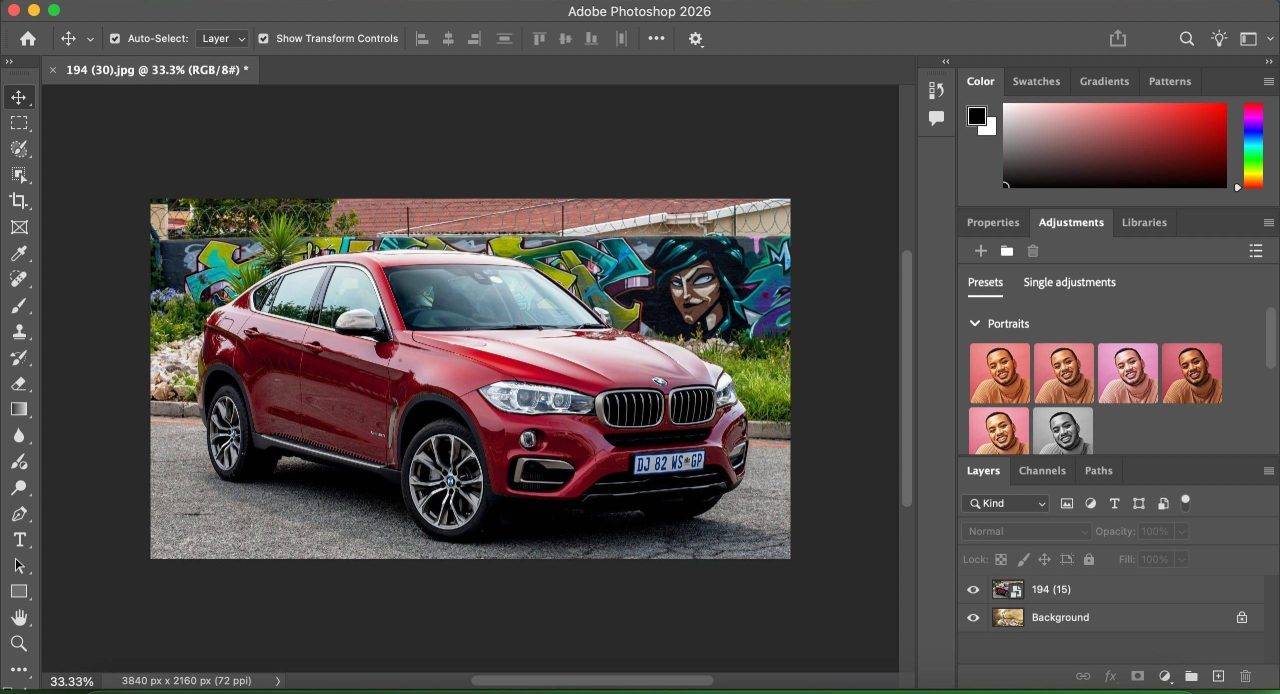Select the Hand tool
This screenshot has width=1280, height=694.
[19, 618]
